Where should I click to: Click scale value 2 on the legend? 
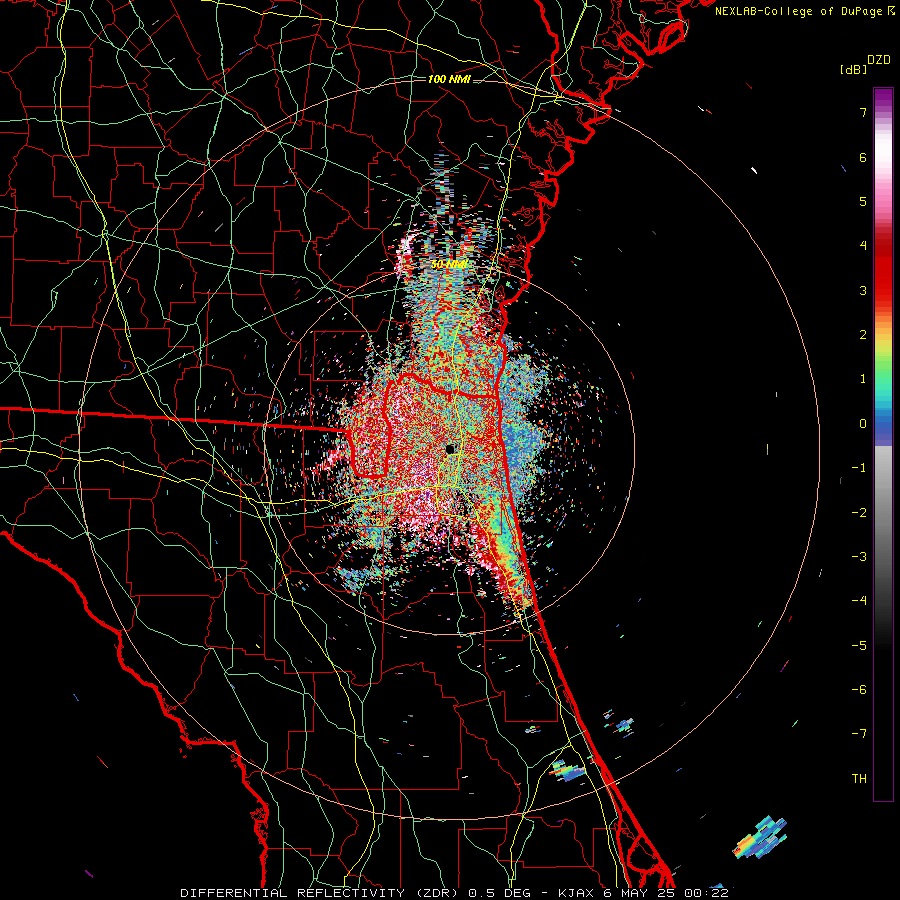pyautogui.click(x=863, y=335)
